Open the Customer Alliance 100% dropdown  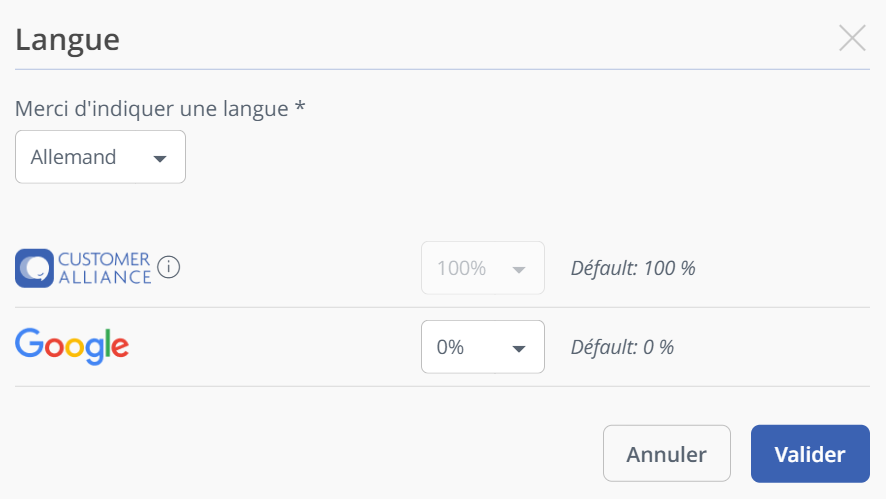coord(483,268)
